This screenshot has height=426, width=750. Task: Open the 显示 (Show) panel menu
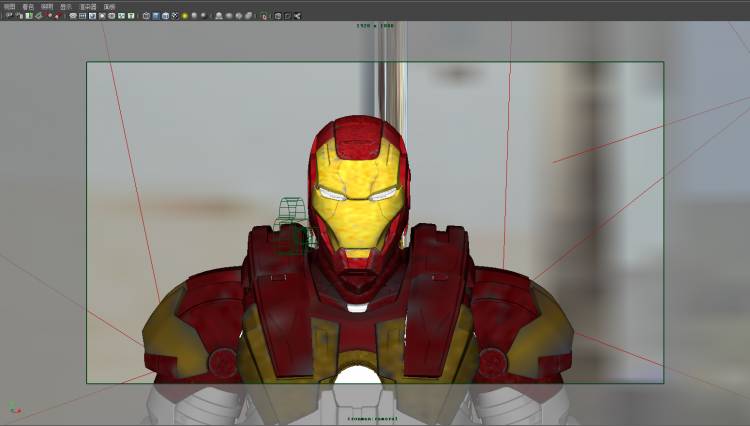66,7
